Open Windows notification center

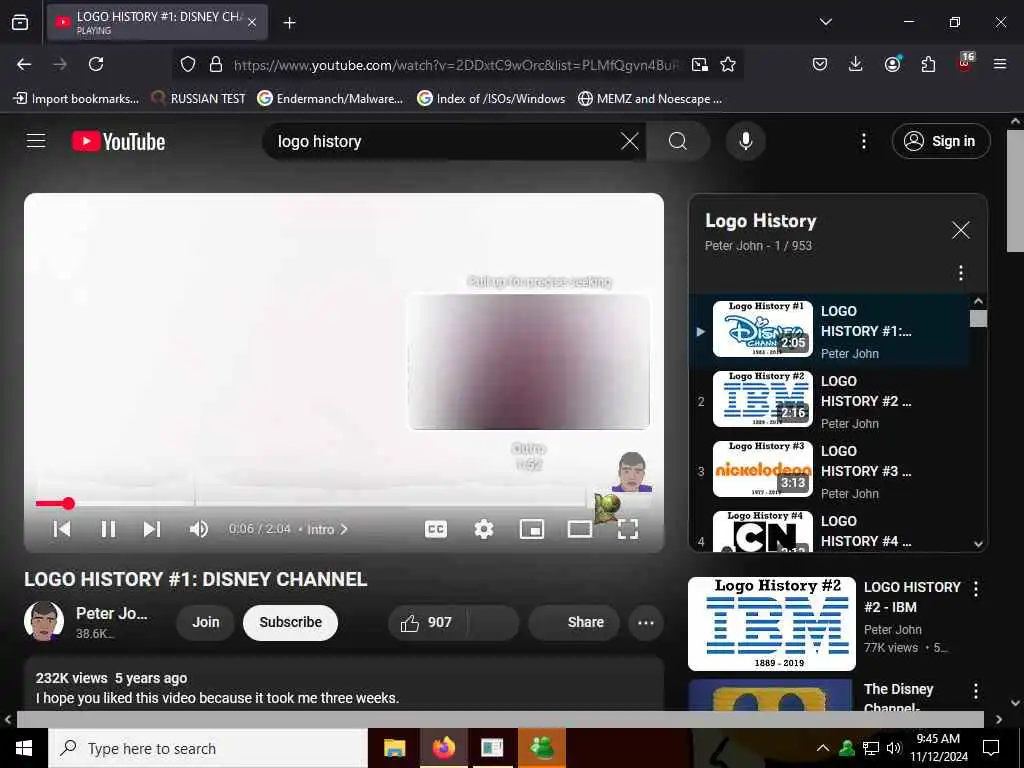[991, 748]
